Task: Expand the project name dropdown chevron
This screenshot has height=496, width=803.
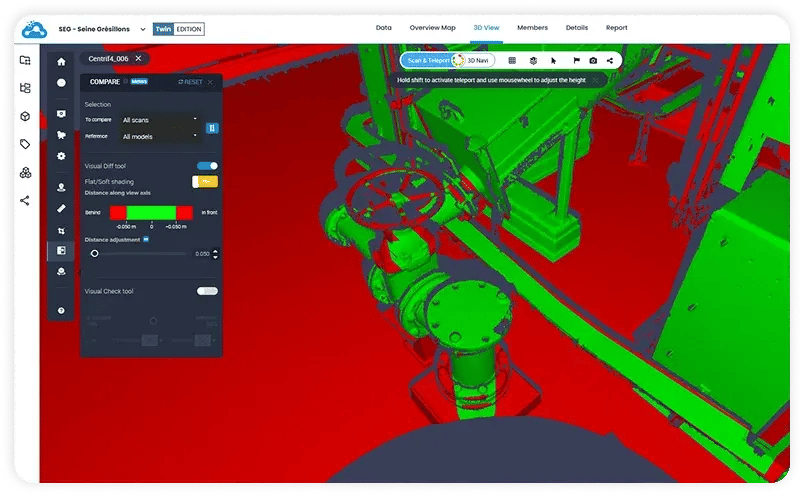Action: (143, 29)
